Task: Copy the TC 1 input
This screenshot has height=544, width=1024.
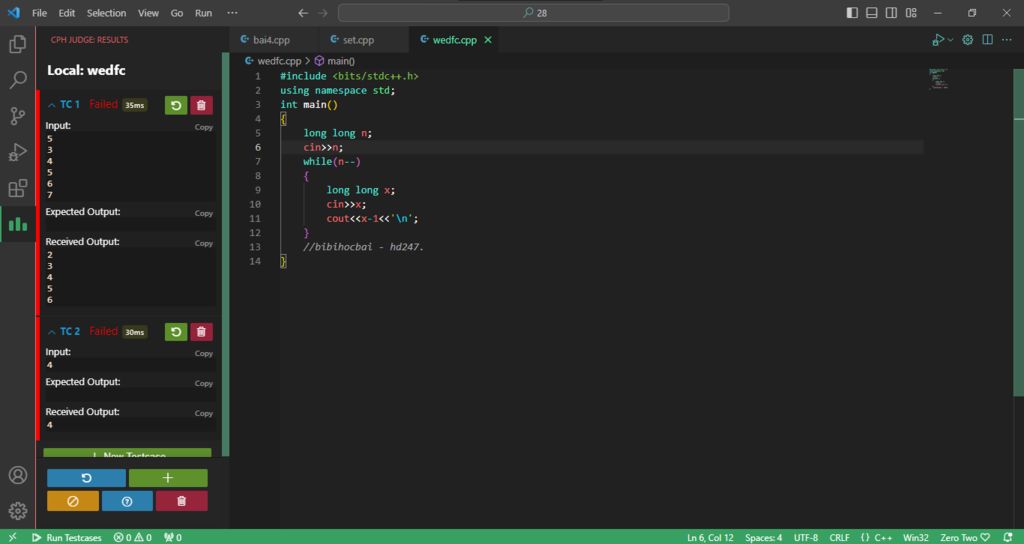Action: (204, 127)
